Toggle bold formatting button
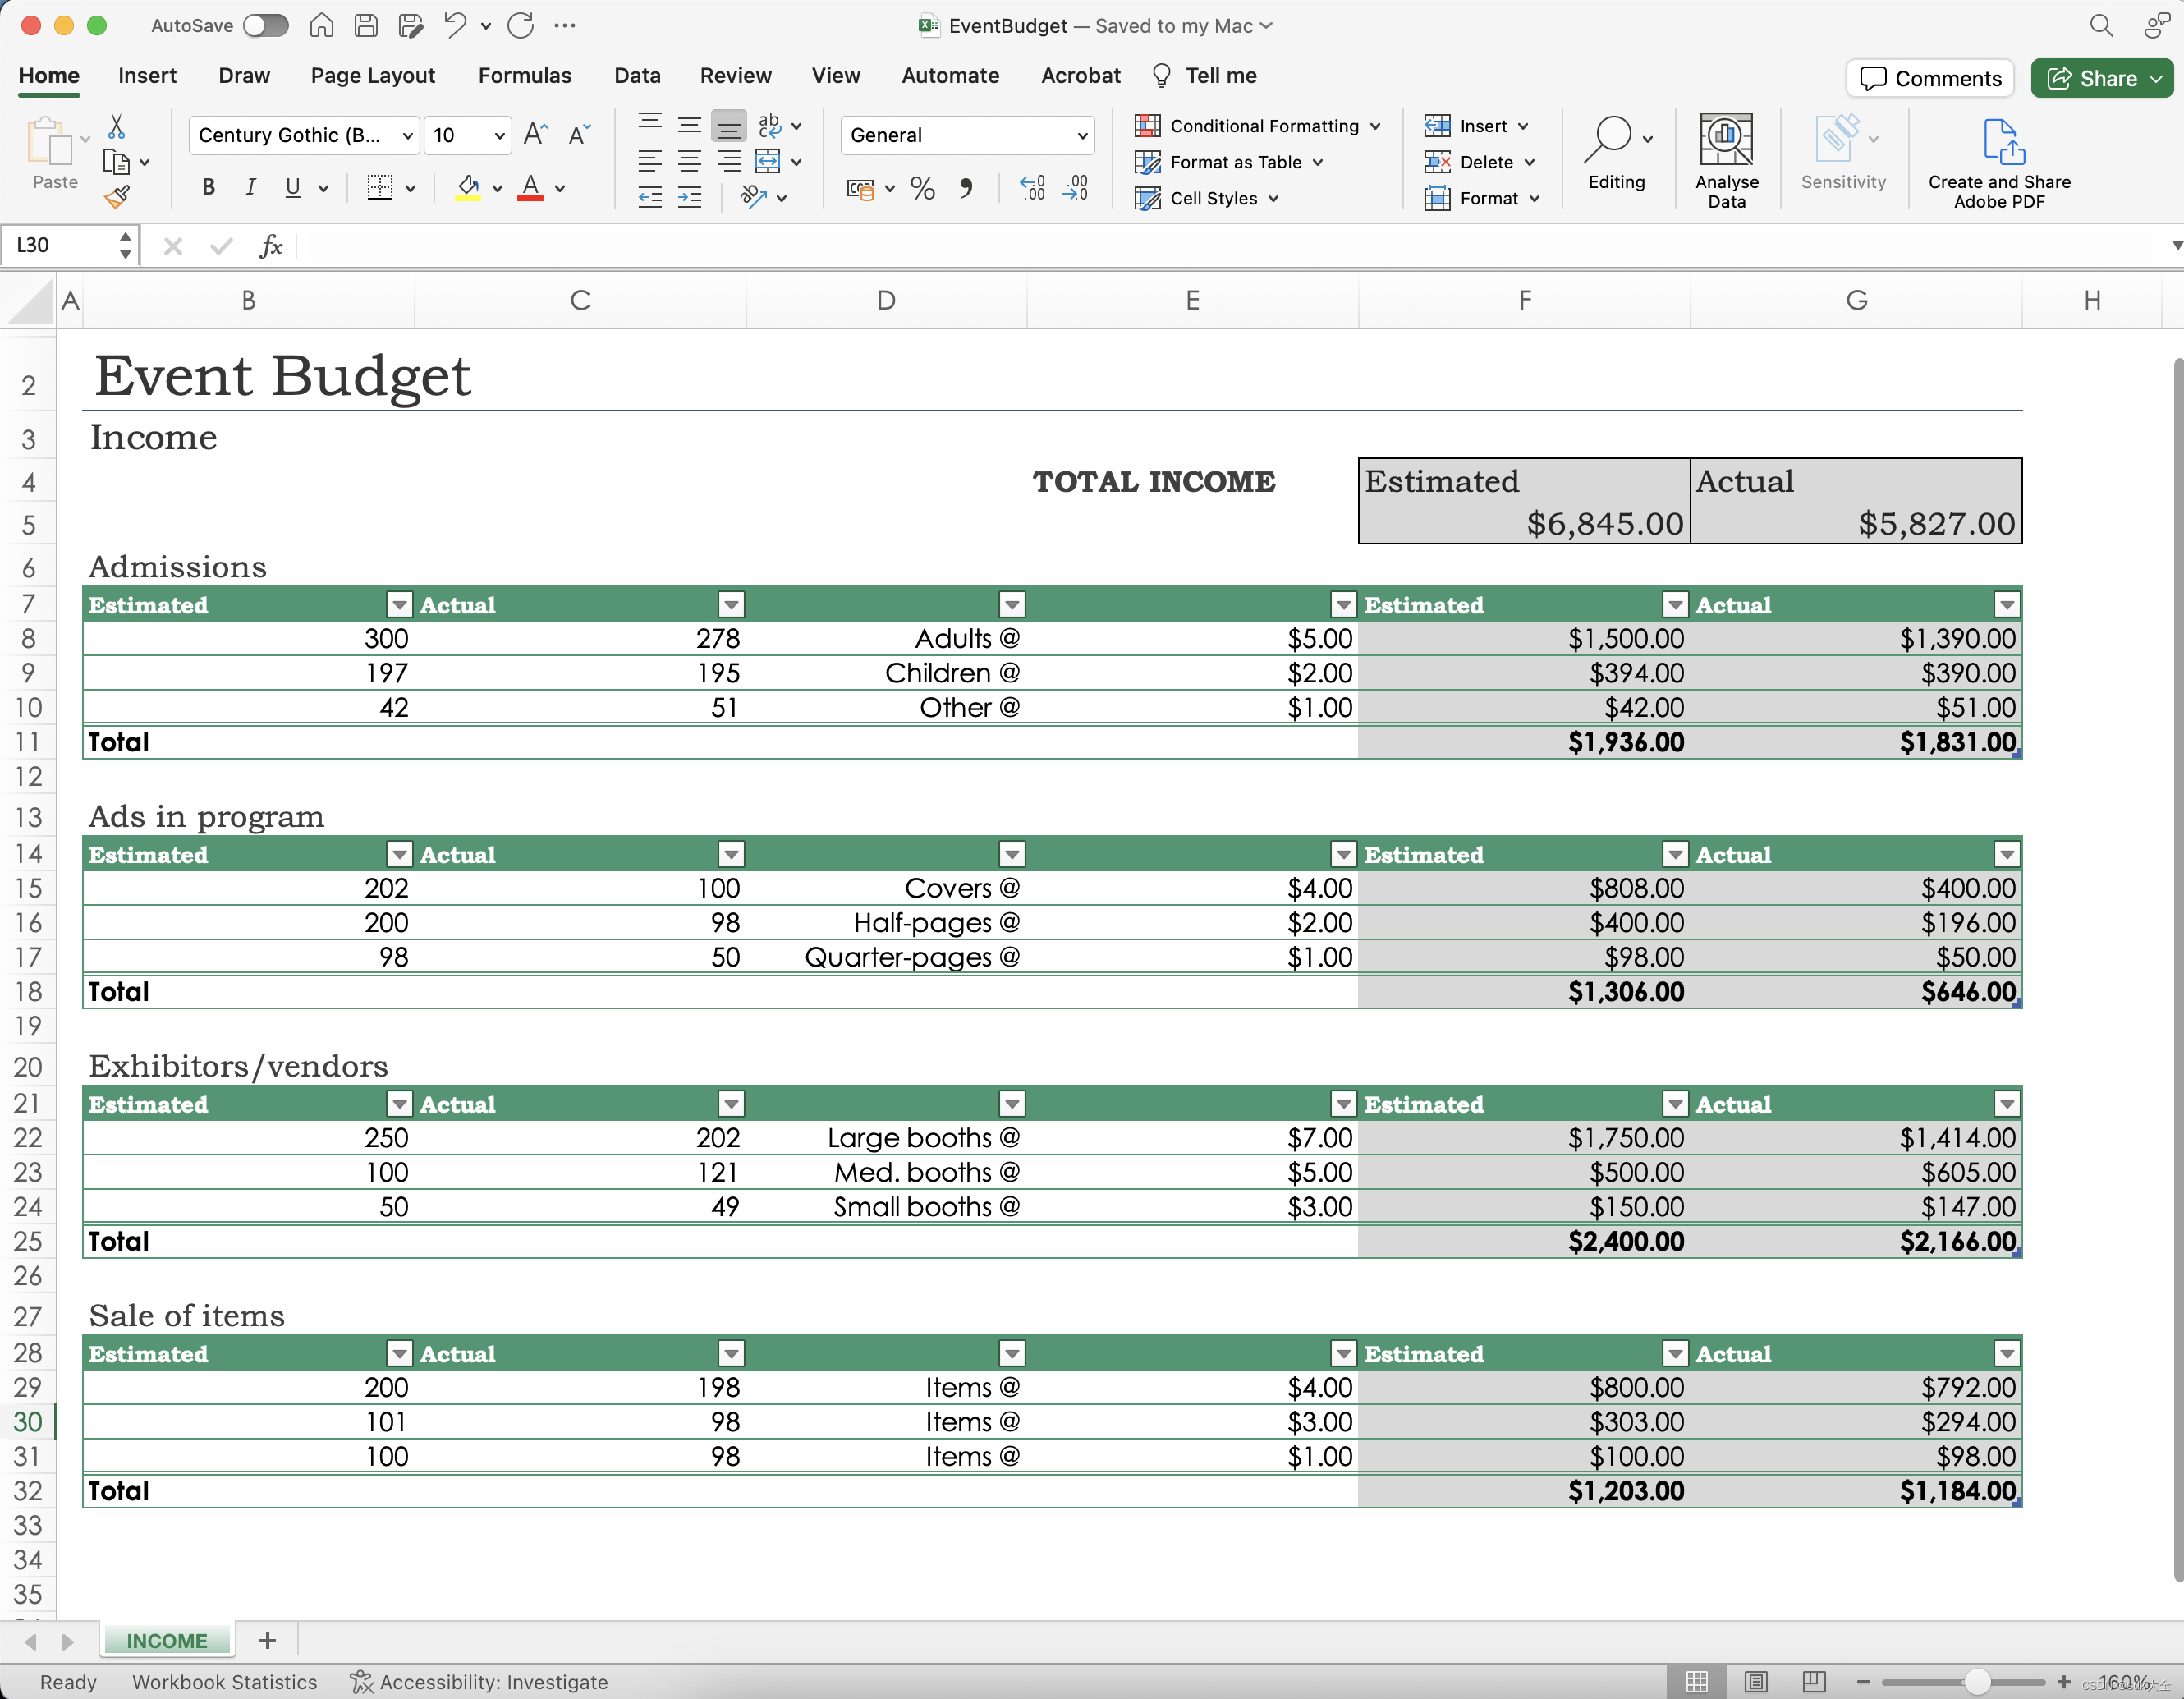The height and width of the screenshot is (1699, 2184). click(x=208, y=187)
